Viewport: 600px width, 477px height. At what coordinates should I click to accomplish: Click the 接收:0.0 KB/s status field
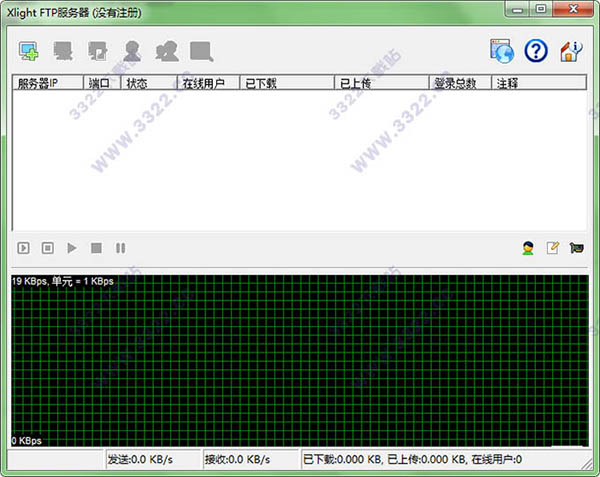tap(251, 459)
